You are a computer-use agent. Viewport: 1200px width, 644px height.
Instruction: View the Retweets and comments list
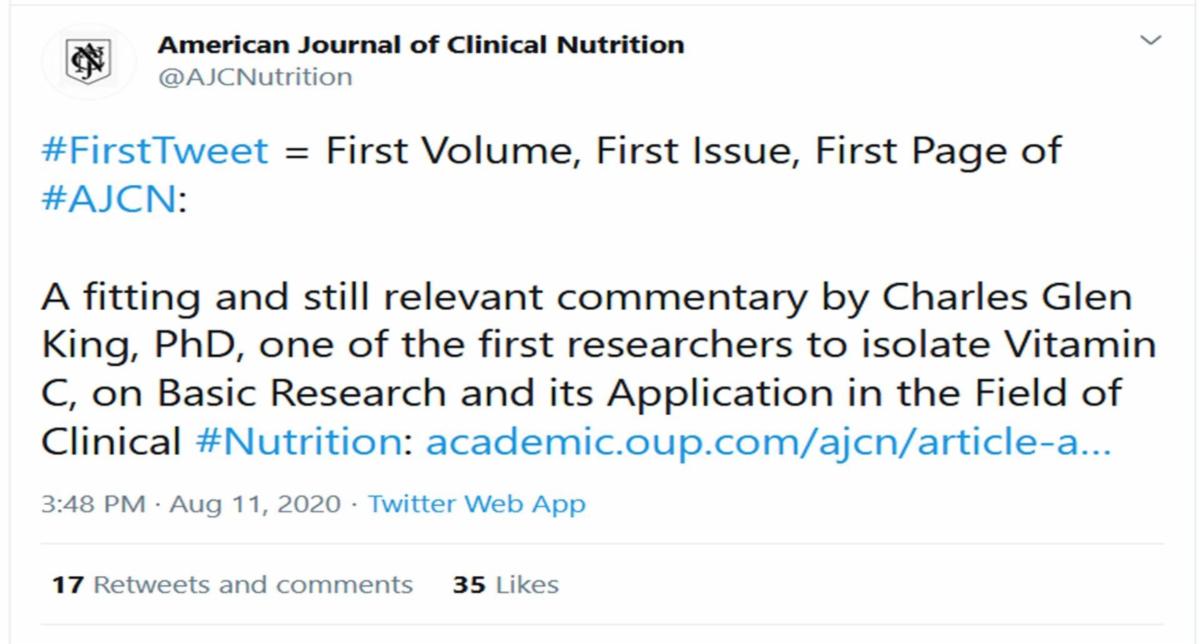252,584
